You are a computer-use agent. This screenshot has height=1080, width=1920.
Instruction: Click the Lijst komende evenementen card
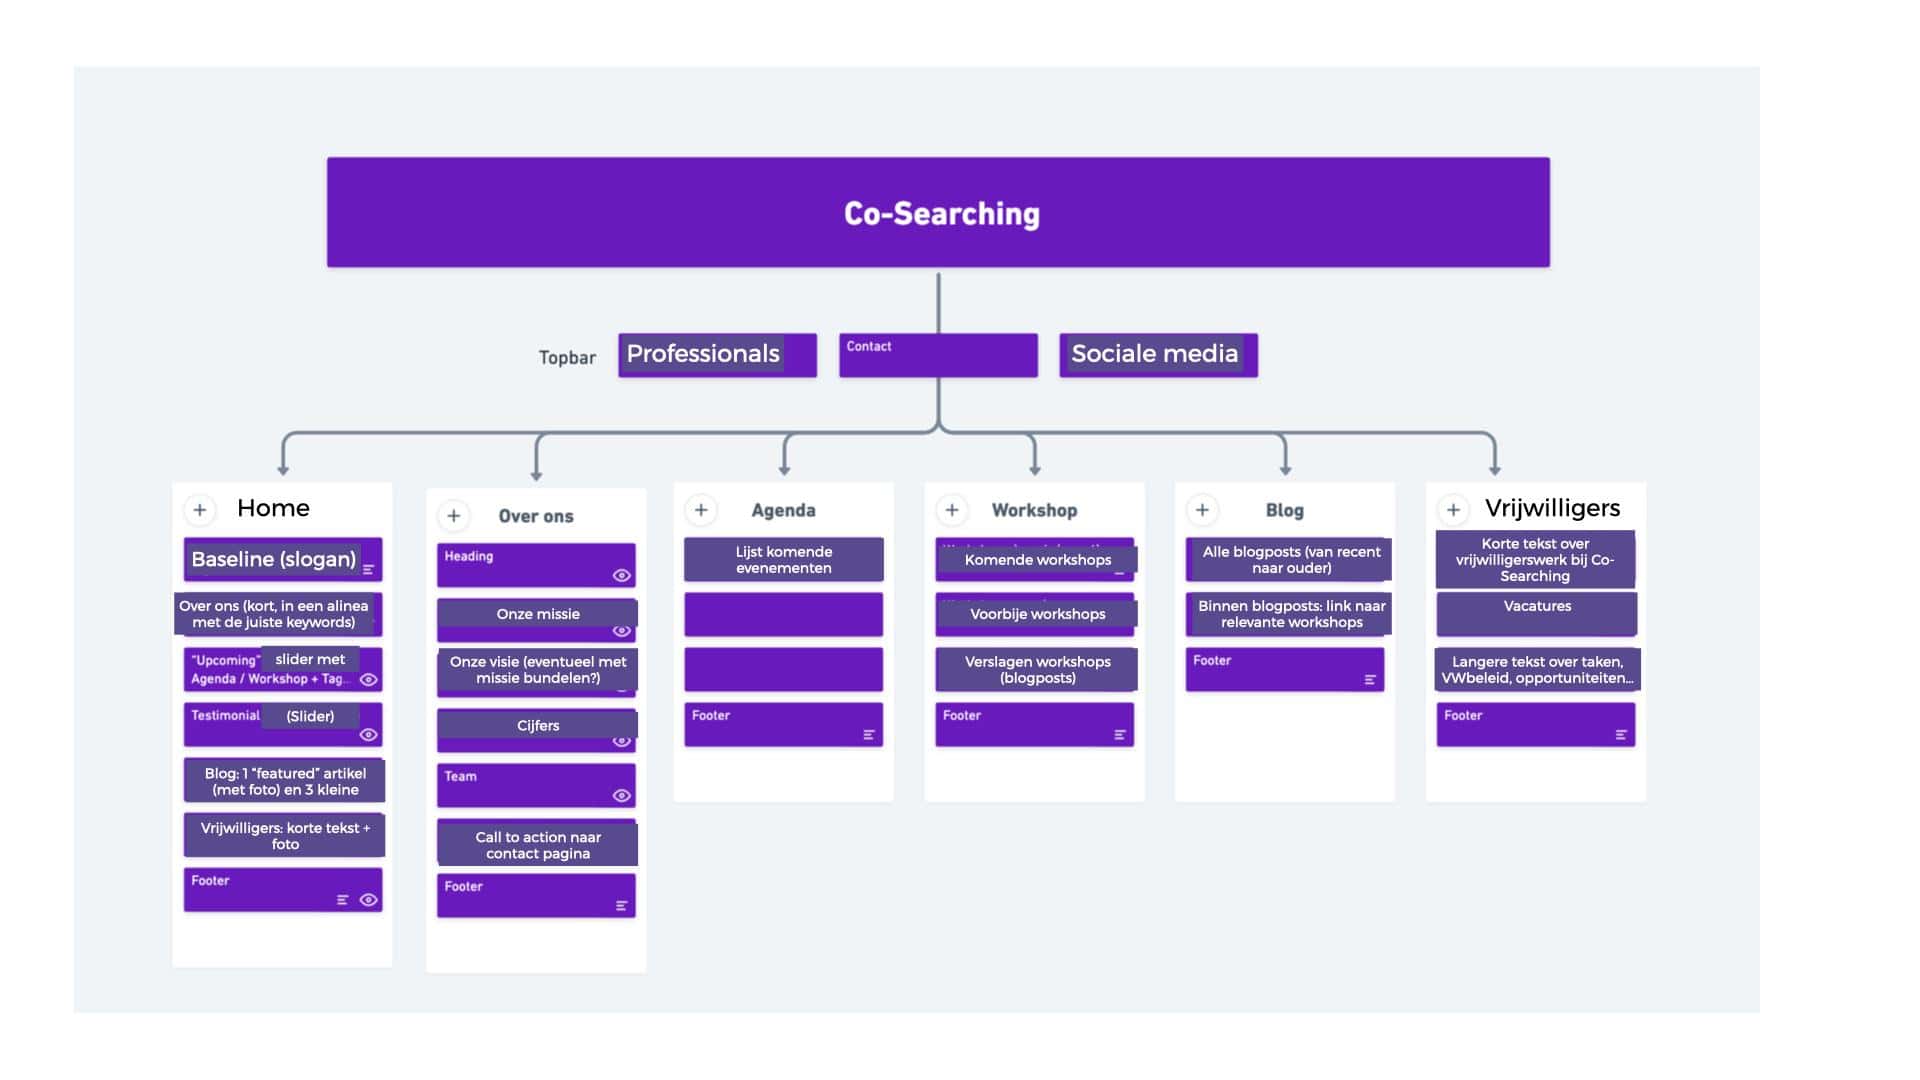pyautogui.click(x=783, y=560)
